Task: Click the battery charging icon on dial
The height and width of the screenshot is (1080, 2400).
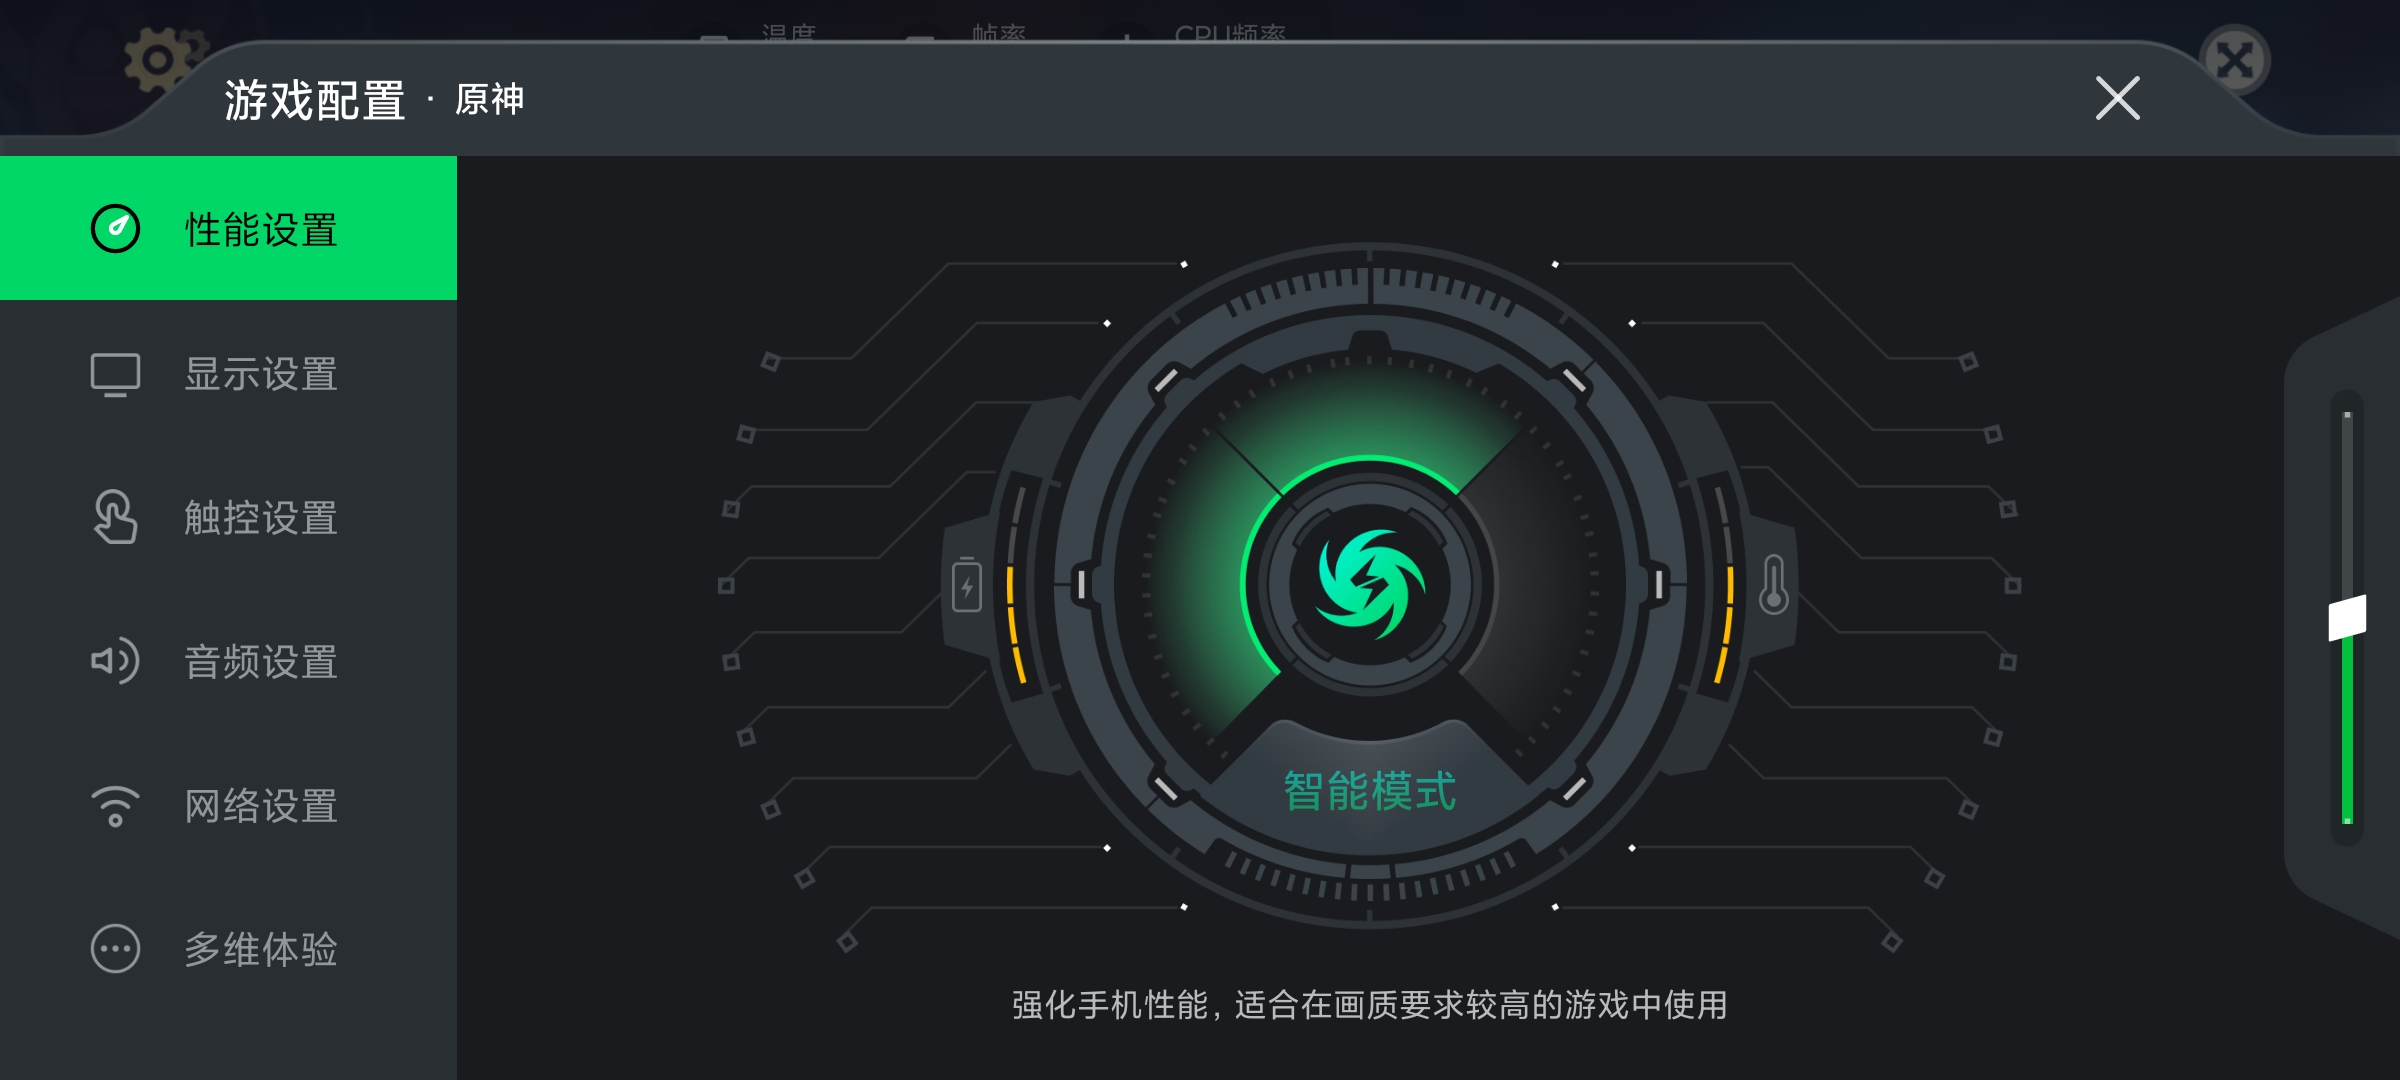Action: point(967,585)
